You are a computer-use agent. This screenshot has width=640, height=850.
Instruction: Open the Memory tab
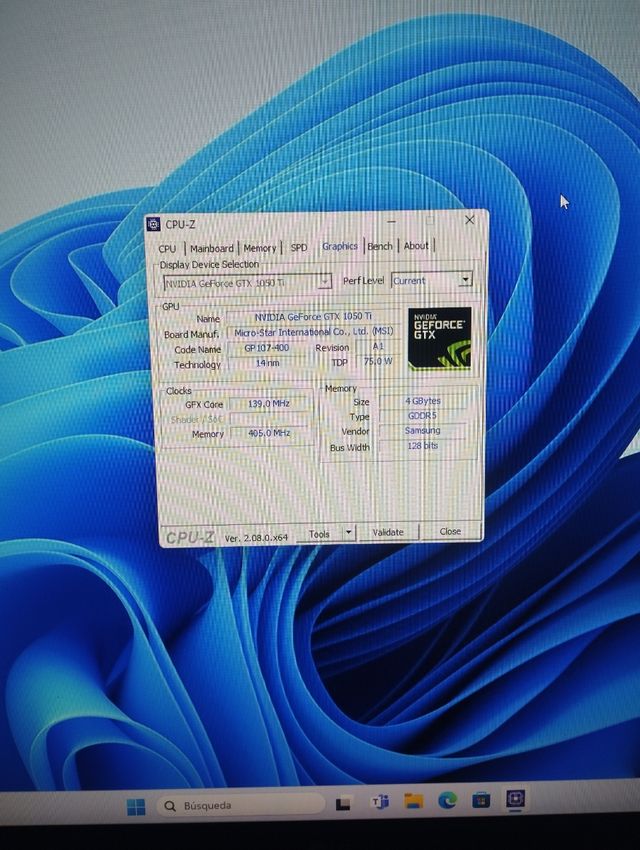click(260, 248)
